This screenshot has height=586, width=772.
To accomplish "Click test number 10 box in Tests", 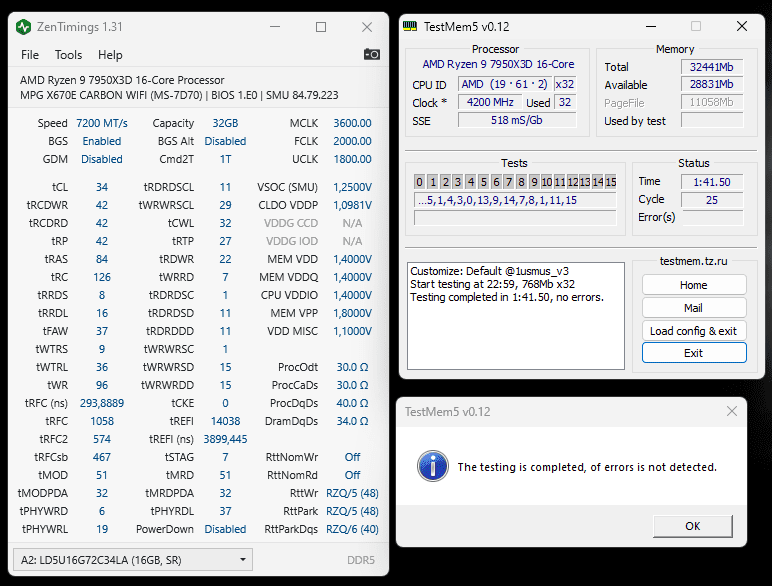I will click(547, 182).
